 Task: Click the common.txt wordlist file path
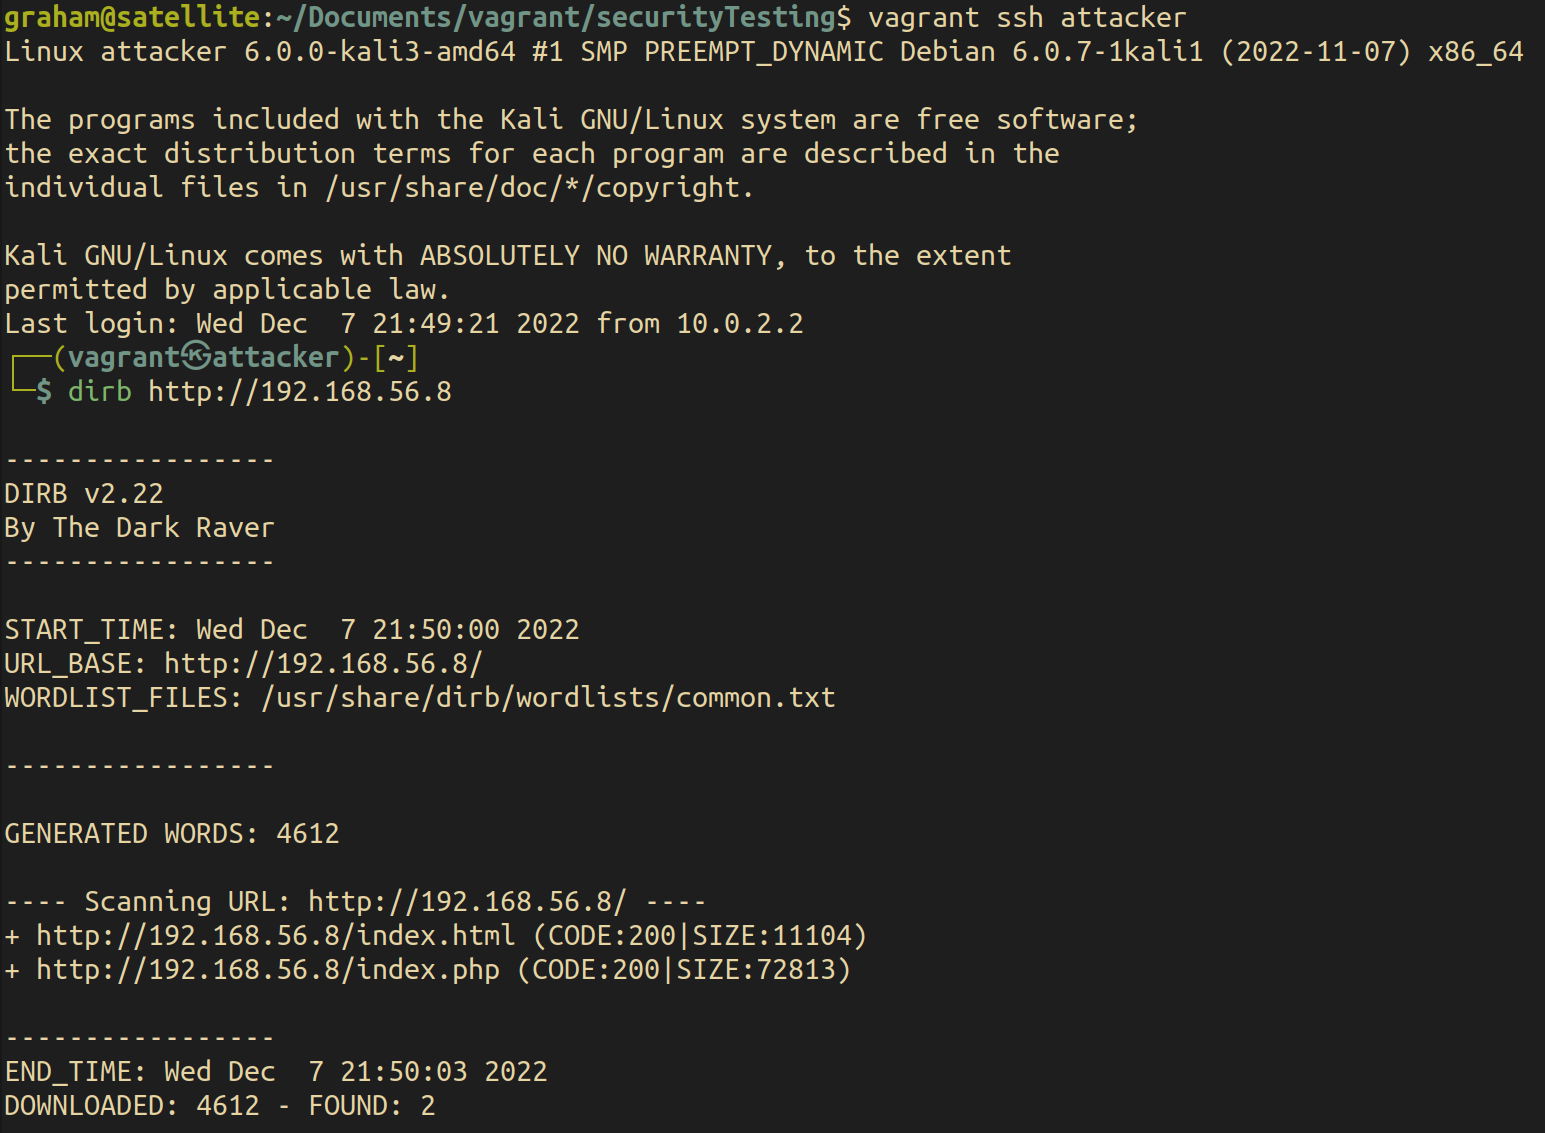[548, 698]
